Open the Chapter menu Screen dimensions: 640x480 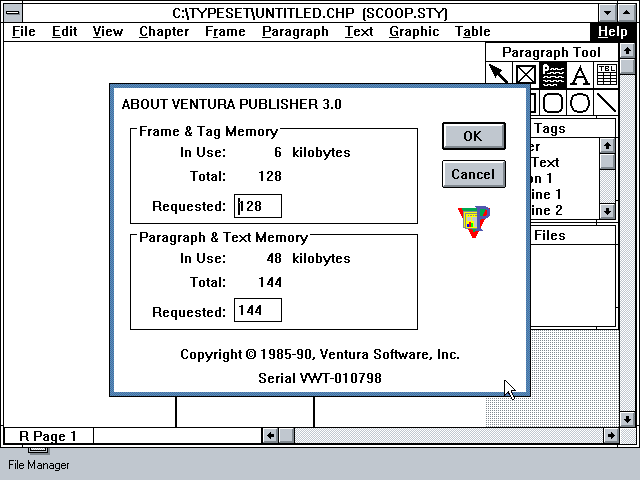pyautogui.click(x=164, y=31)
